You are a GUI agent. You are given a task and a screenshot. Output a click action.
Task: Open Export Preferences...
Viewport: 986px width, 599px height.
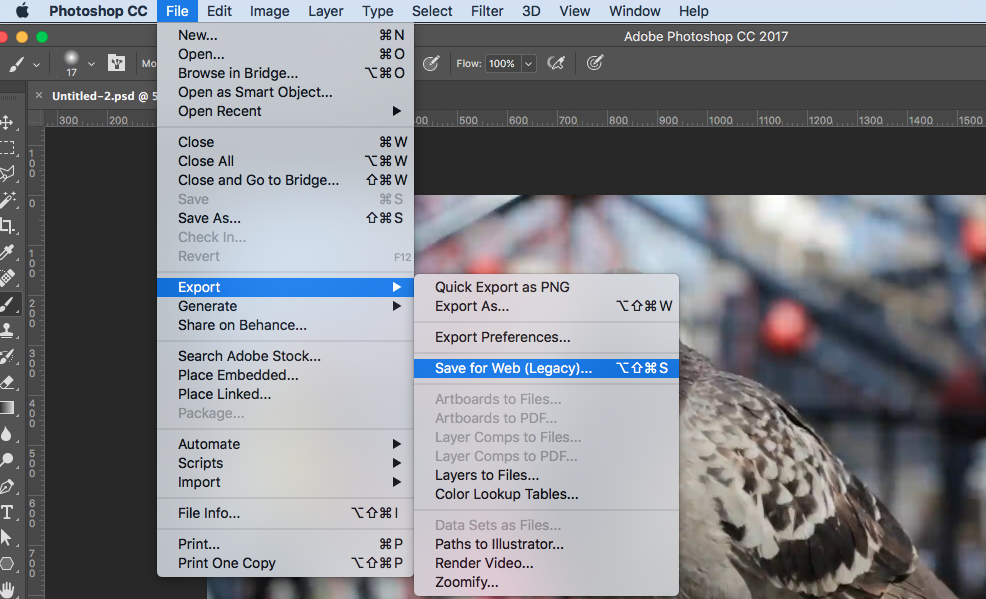(x=546, y=337)
